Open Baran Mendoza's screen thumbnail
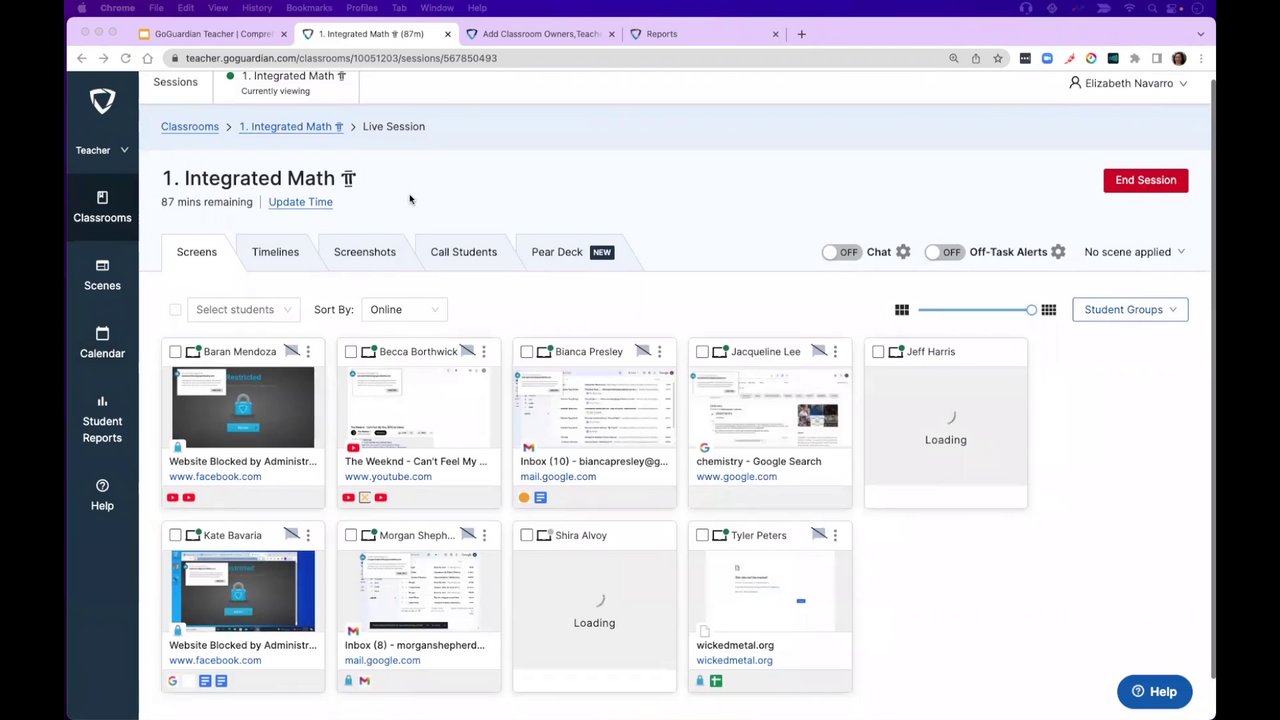 [x=243, y=408]
